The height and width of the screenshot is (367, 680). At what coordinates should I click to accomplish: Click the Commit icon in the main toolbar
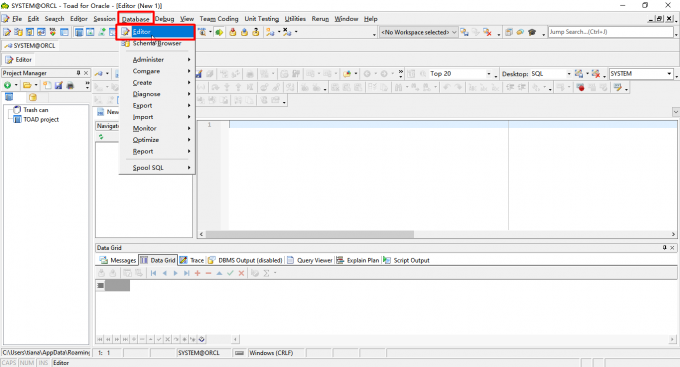pyautogui.click(x=233, y=32)
